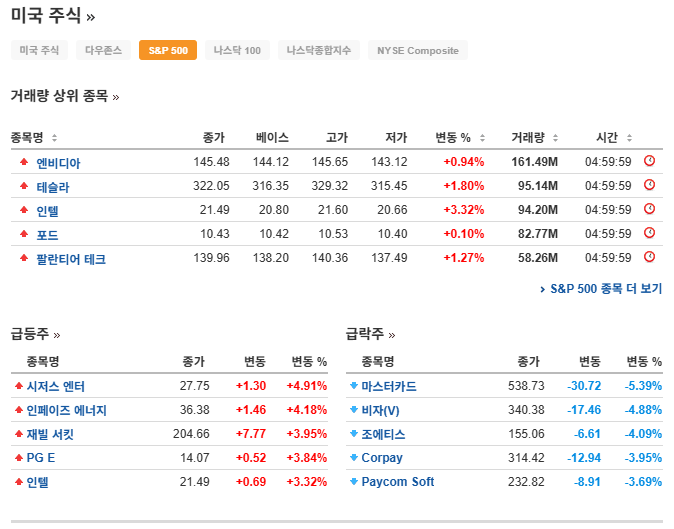The image size is (674, 529).
Task: Open the 비자(V) stock link
Action: 380,410
